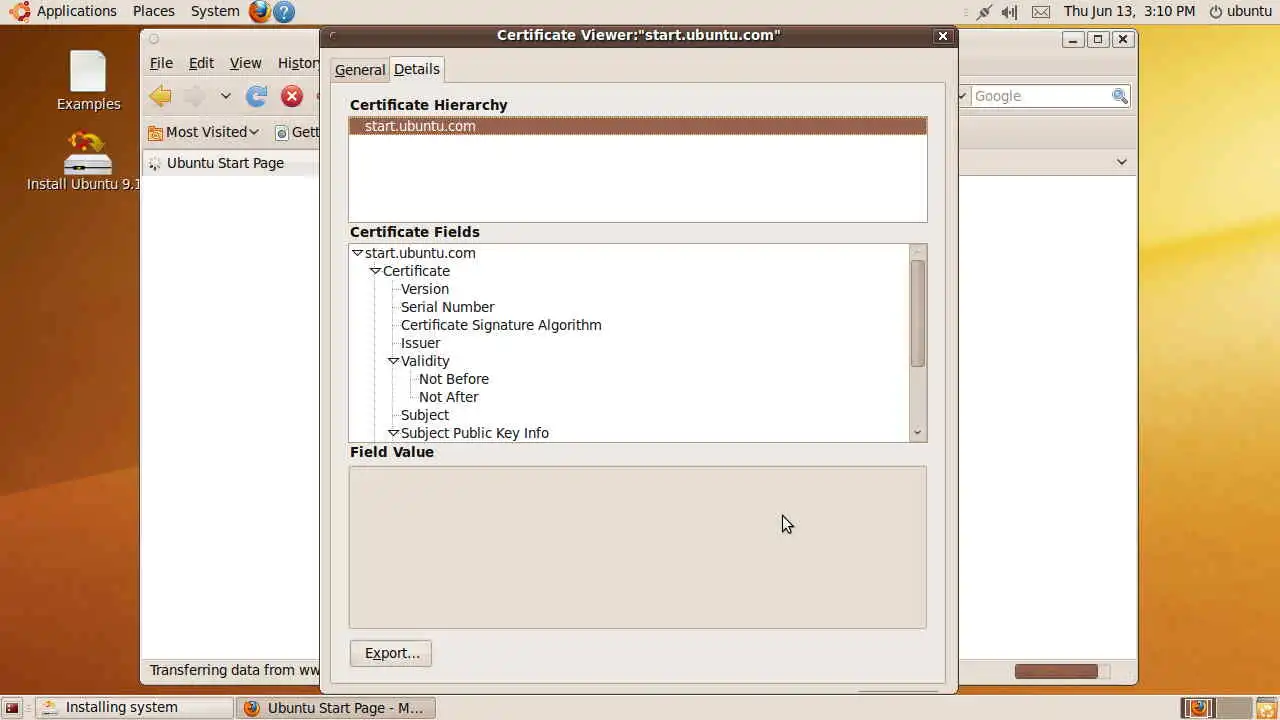The height and width of the screenshot is (720, 1280).
Task: Focus the Google search box
Action: [x=1040, y=96]
